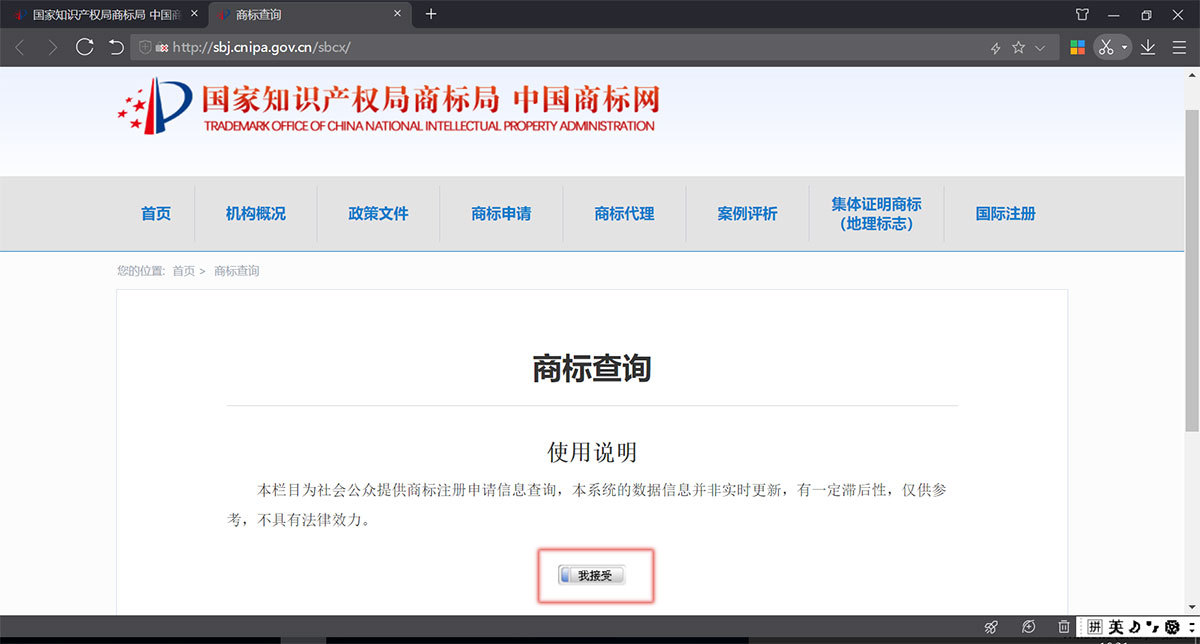Screen dimensions: 1200x644
Task: Click the 商标查询 page heading
Action: click(592, 368)
